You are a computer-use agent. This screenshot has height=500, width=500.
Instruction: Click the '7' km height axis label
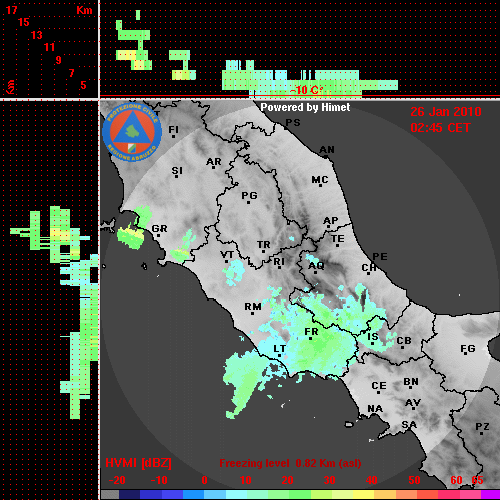[x=71, y=73]
